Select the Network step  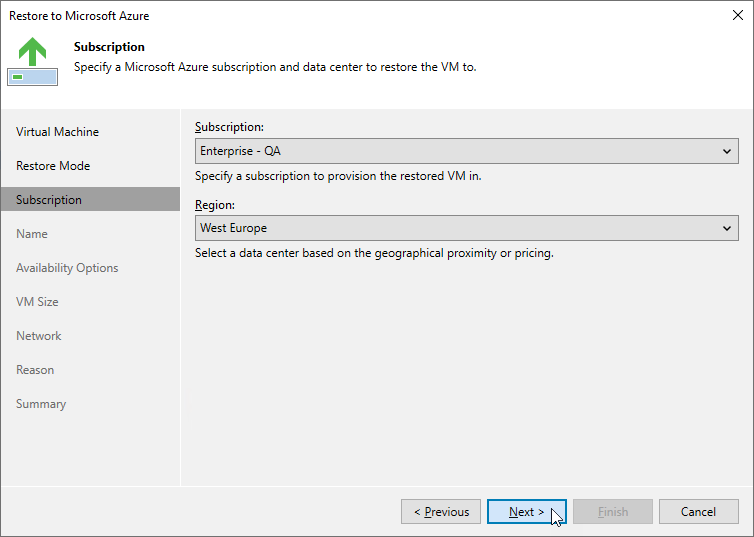[38, 336]
